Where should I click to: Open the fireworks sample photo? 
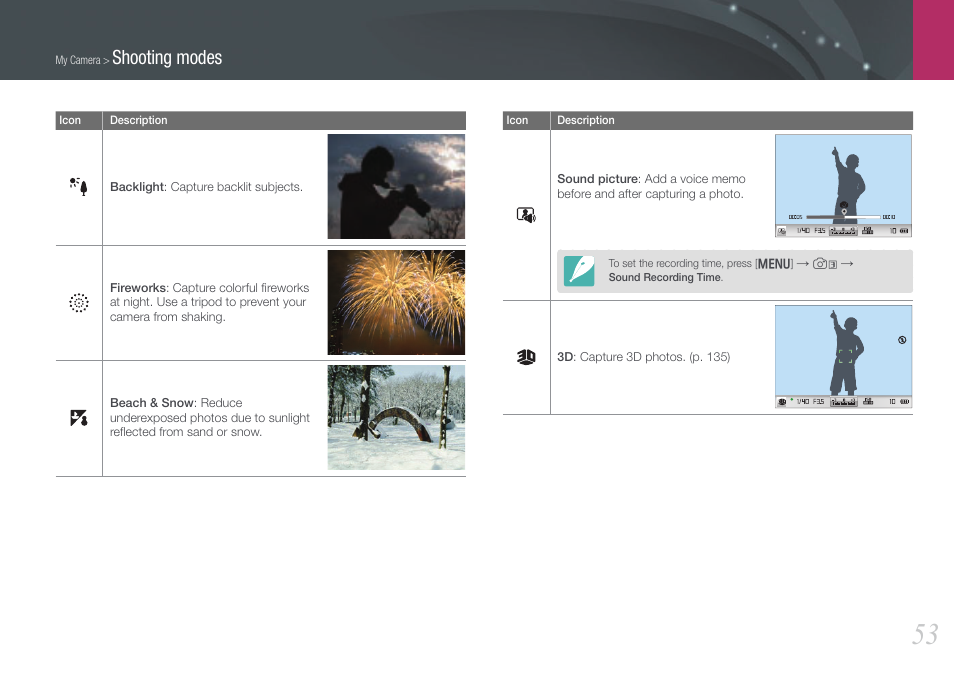pyautogui.click(x=396, y=302)
